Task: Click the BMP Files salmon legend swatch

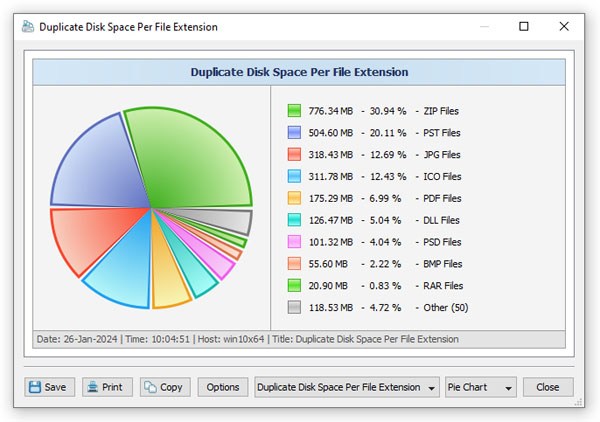Action: (x=294, y=263)
